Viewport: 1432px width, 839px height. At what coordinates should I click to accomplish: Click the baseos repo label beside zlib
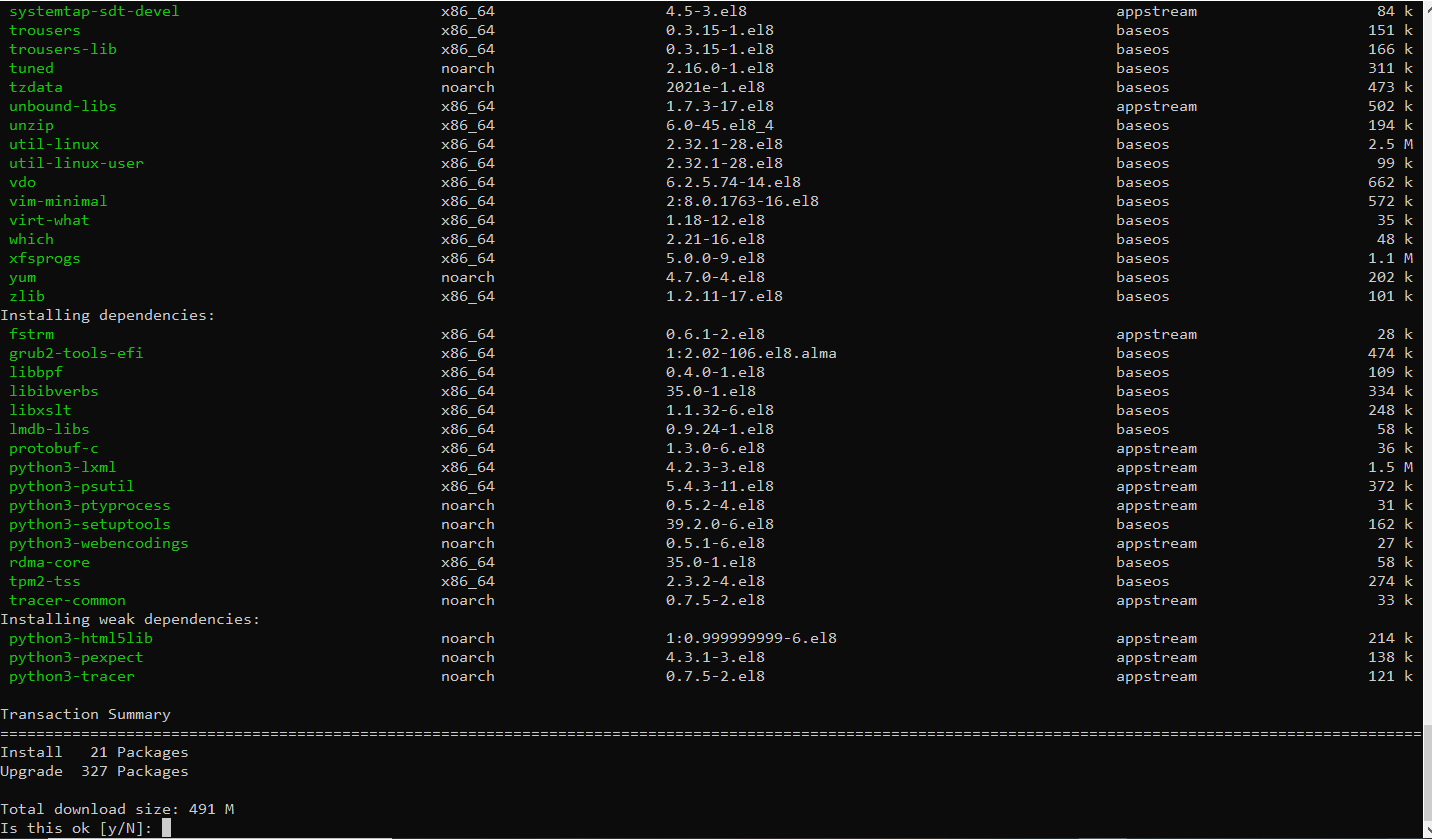tap(1142, 296)
